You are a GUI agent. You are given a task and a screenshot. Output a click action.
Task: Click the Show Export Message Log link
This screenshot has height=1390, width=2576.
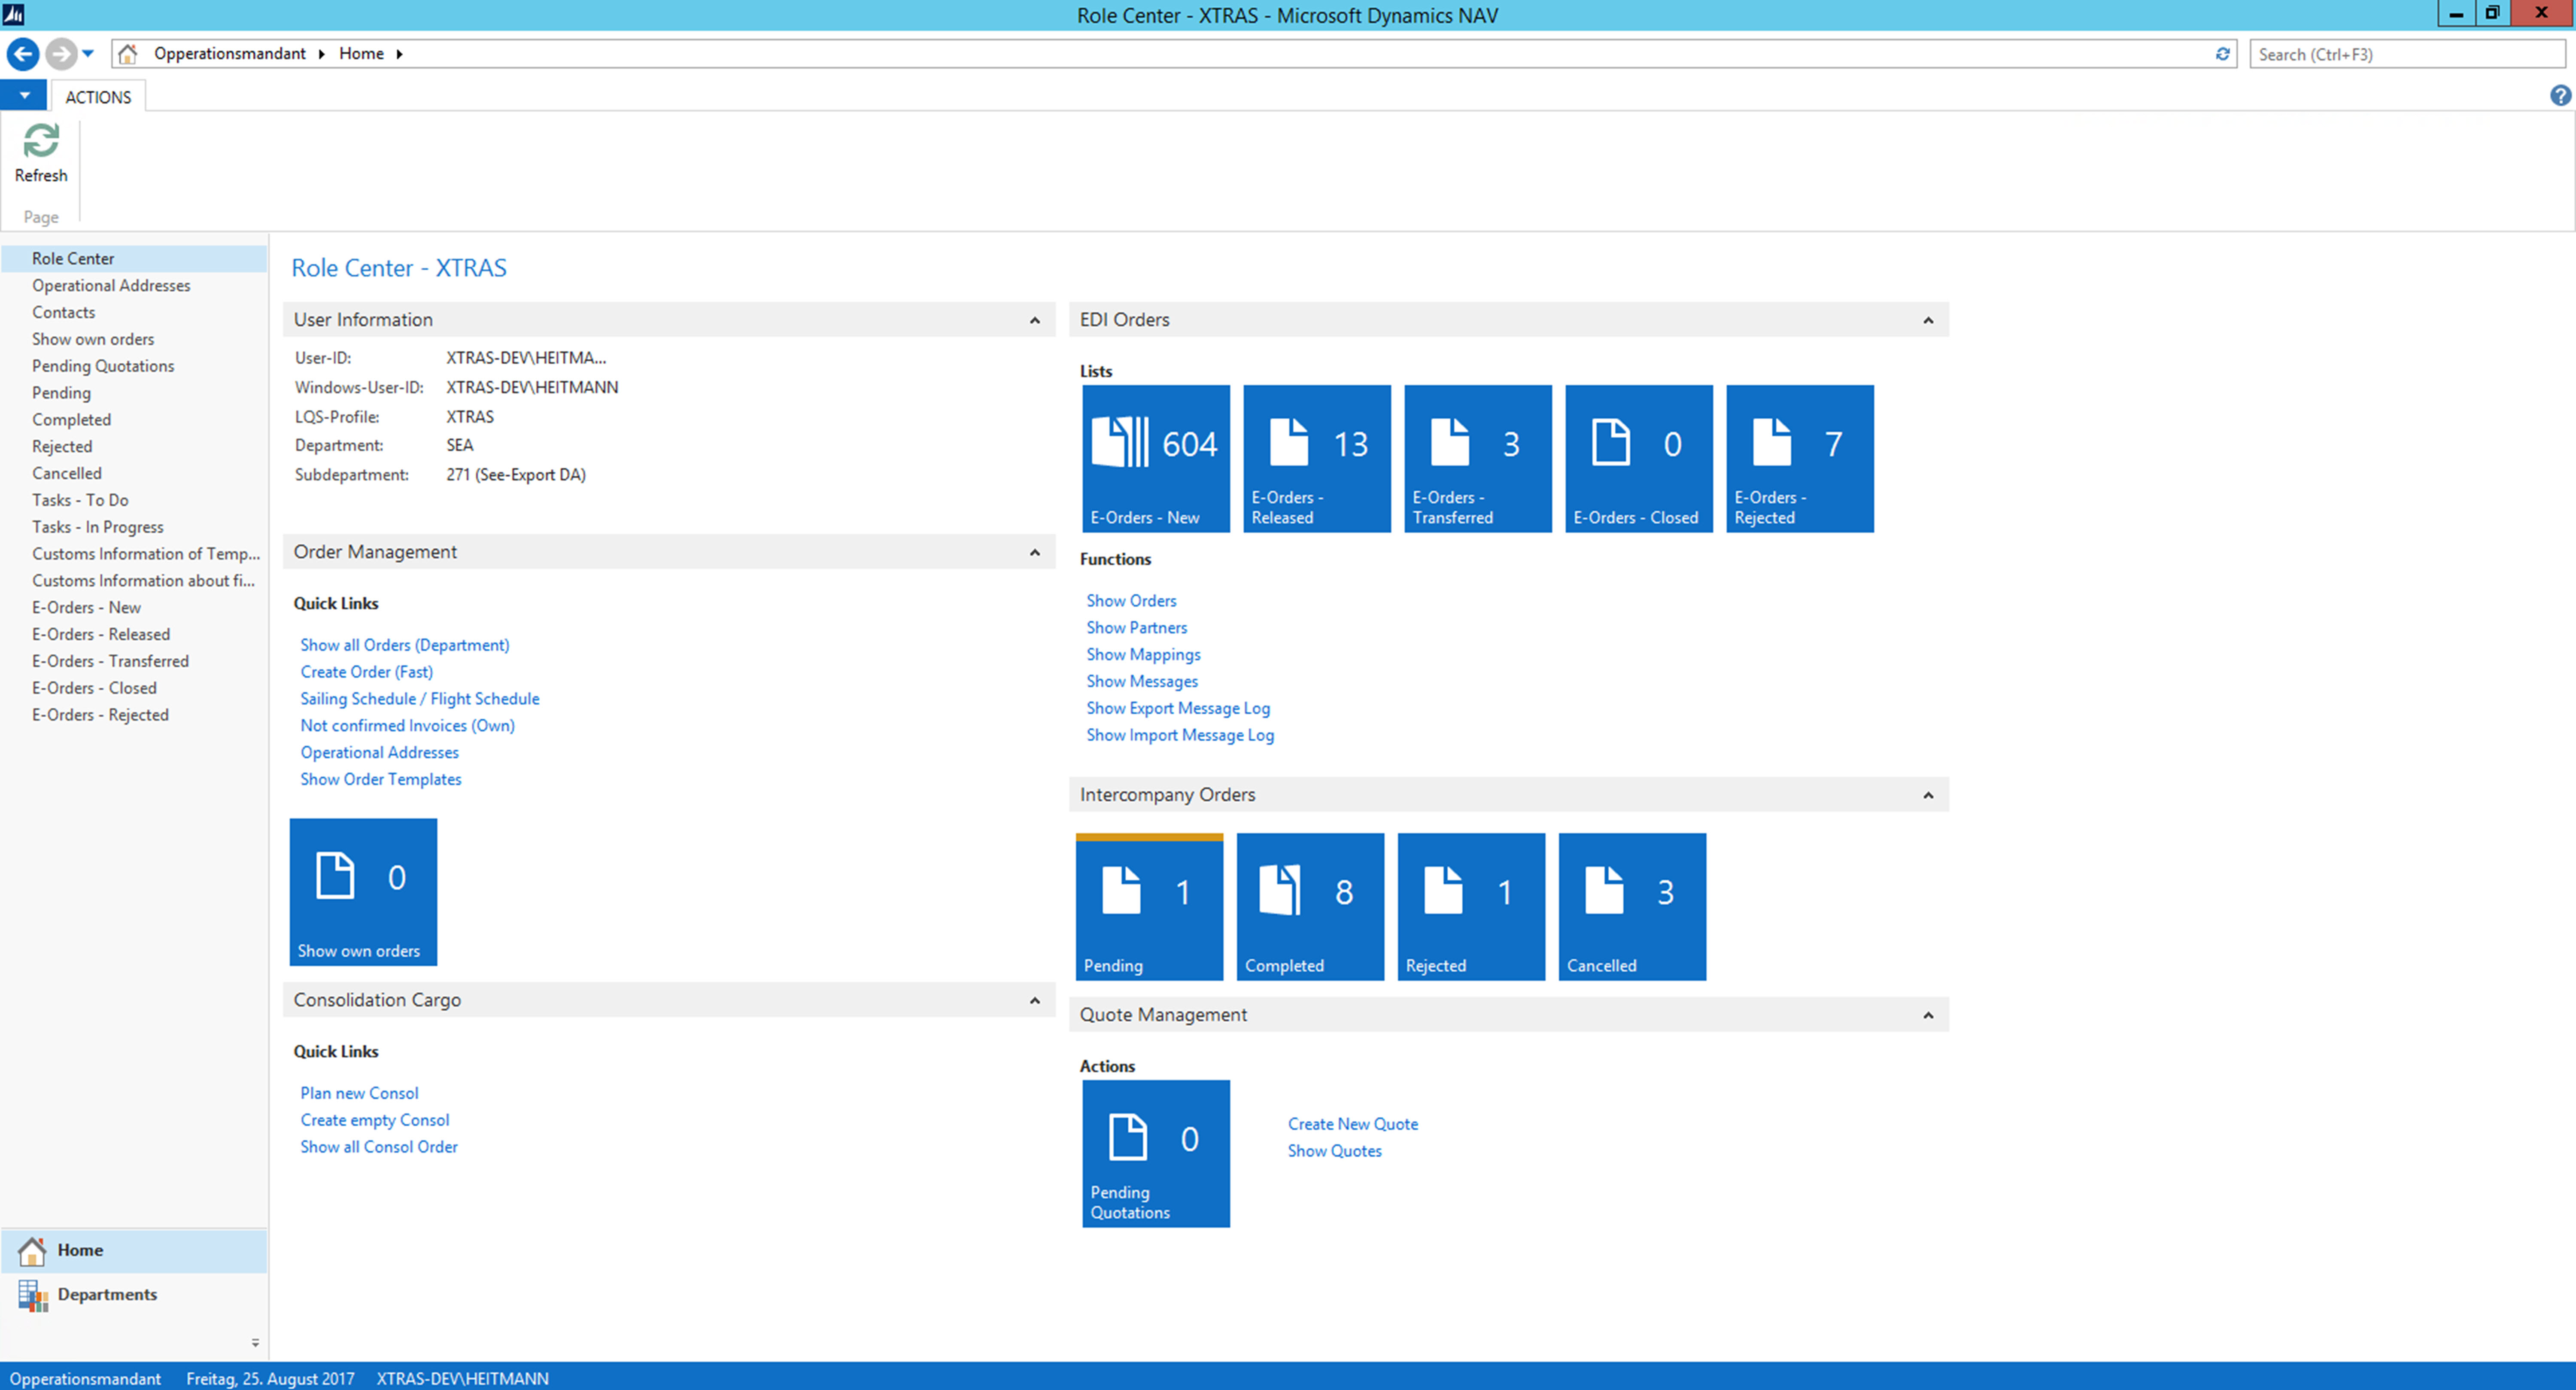coord(1177,708)
